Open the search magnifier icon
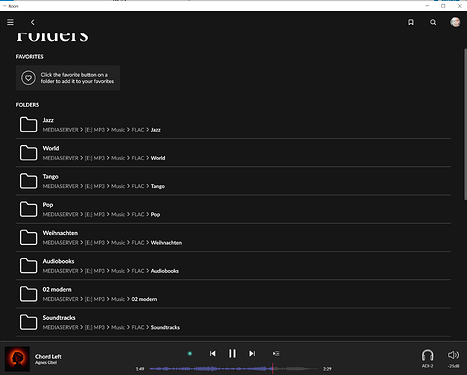The height and width of the screenshot is (375, 467). pos(433,22)
